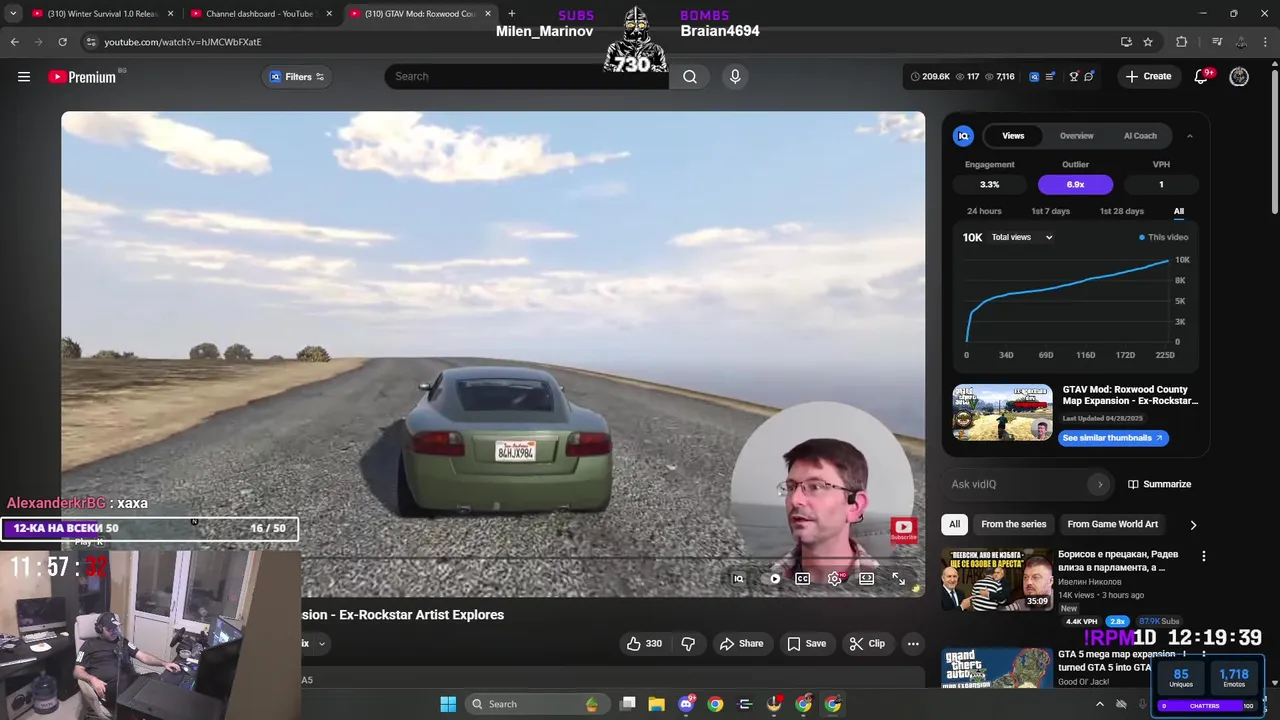Click the vidIQ logo in side panel
The width and height of the screenshot is (1280, 720).
963,136
